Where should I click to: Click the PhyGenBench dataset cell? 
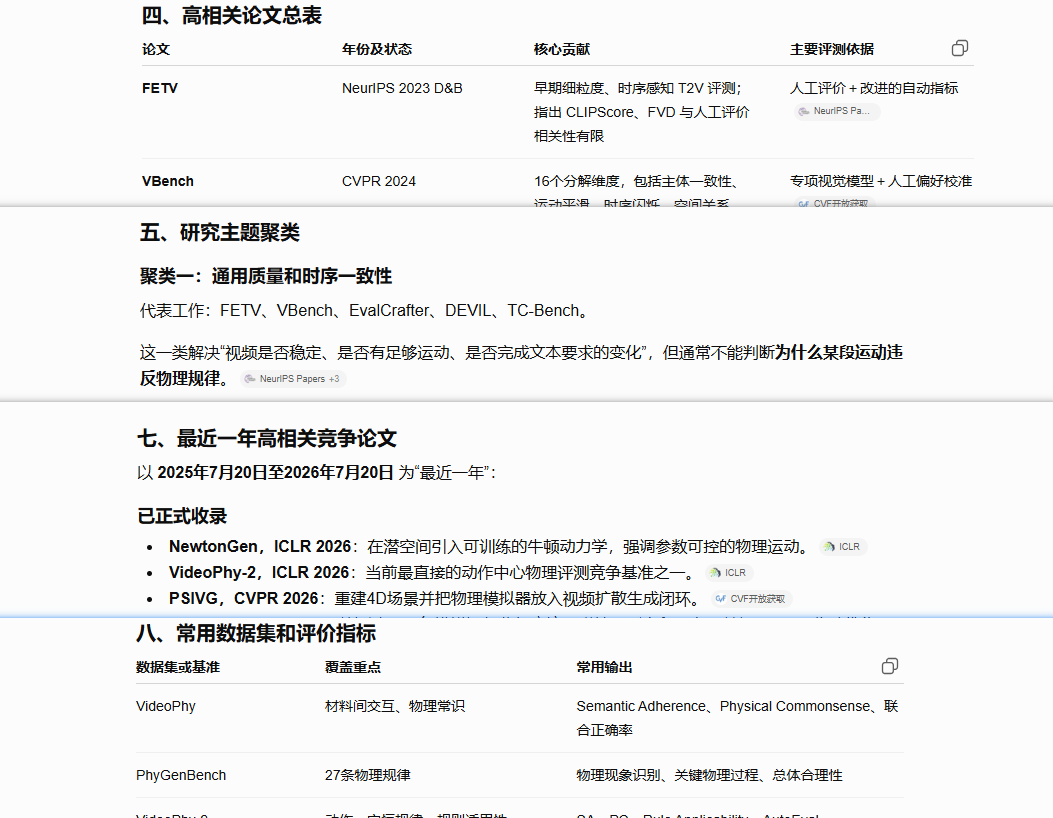pos(181,775)
